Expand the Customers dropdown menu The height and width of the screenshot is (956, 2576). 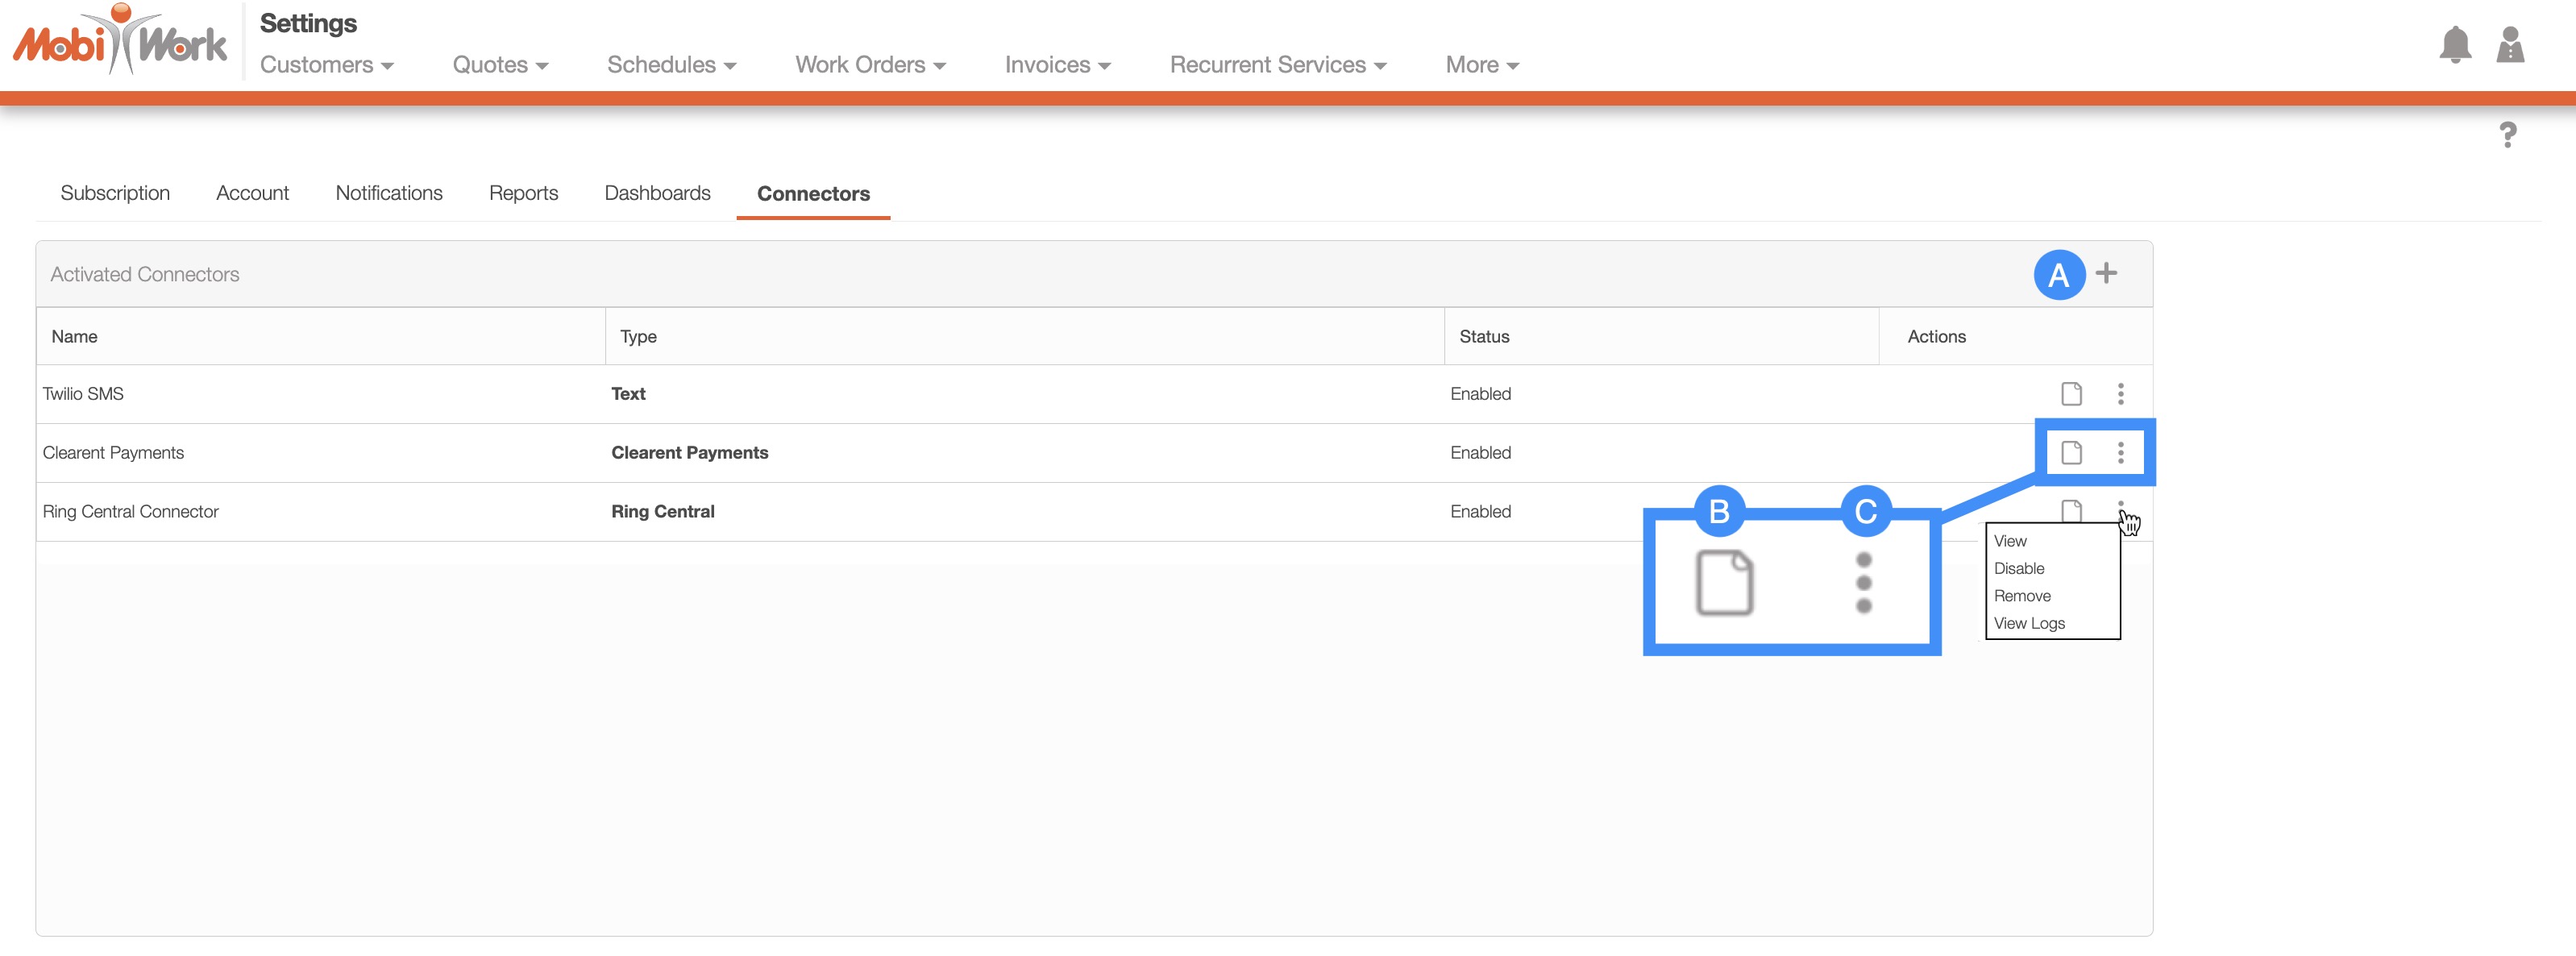326,65
